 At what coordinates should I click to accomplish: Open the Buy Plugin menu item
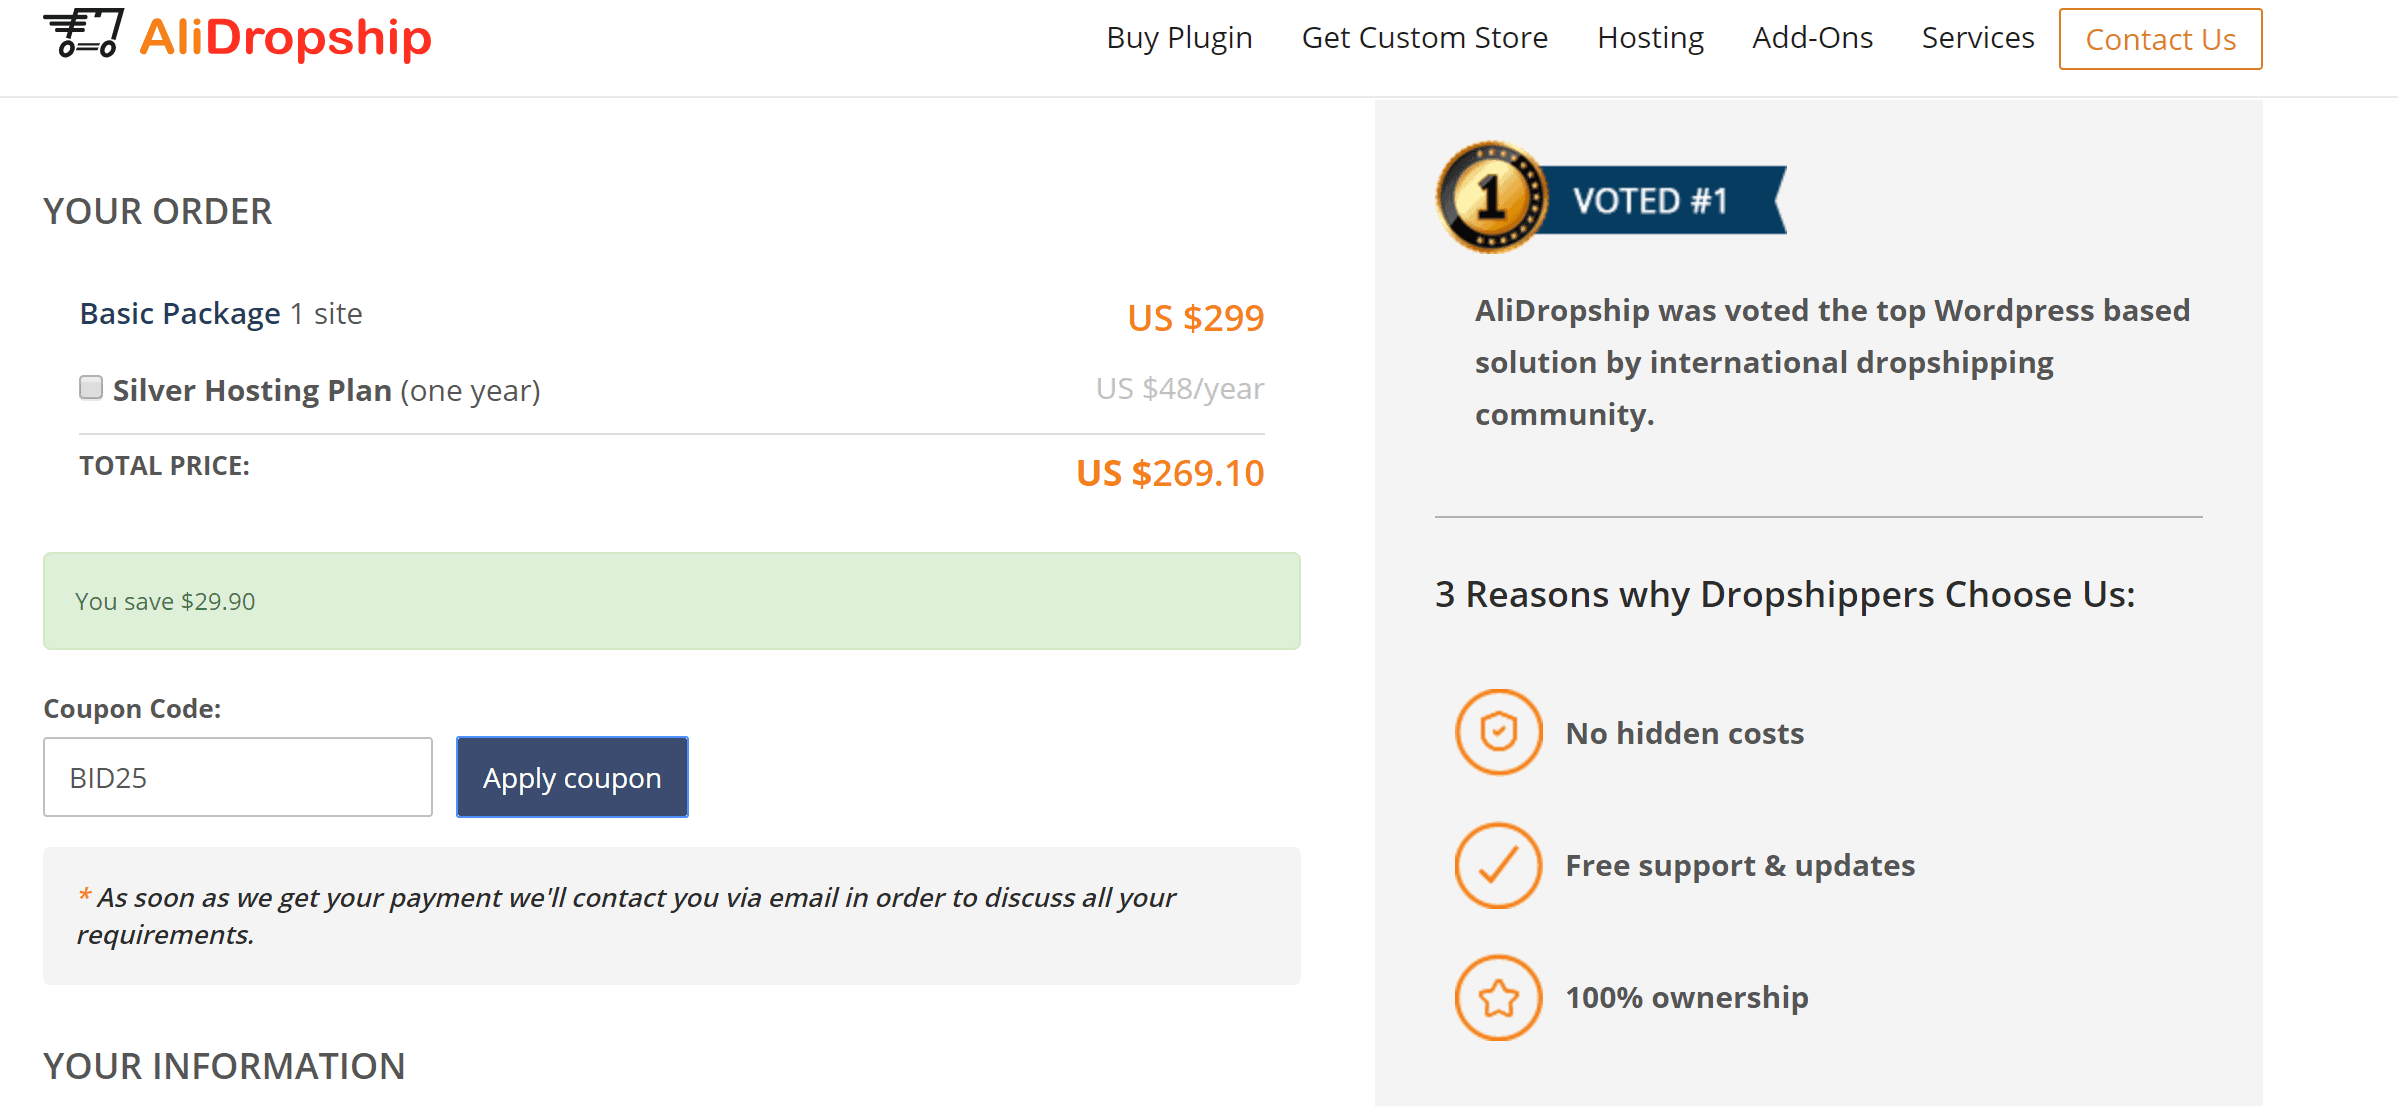click(x=1179, y=38)
